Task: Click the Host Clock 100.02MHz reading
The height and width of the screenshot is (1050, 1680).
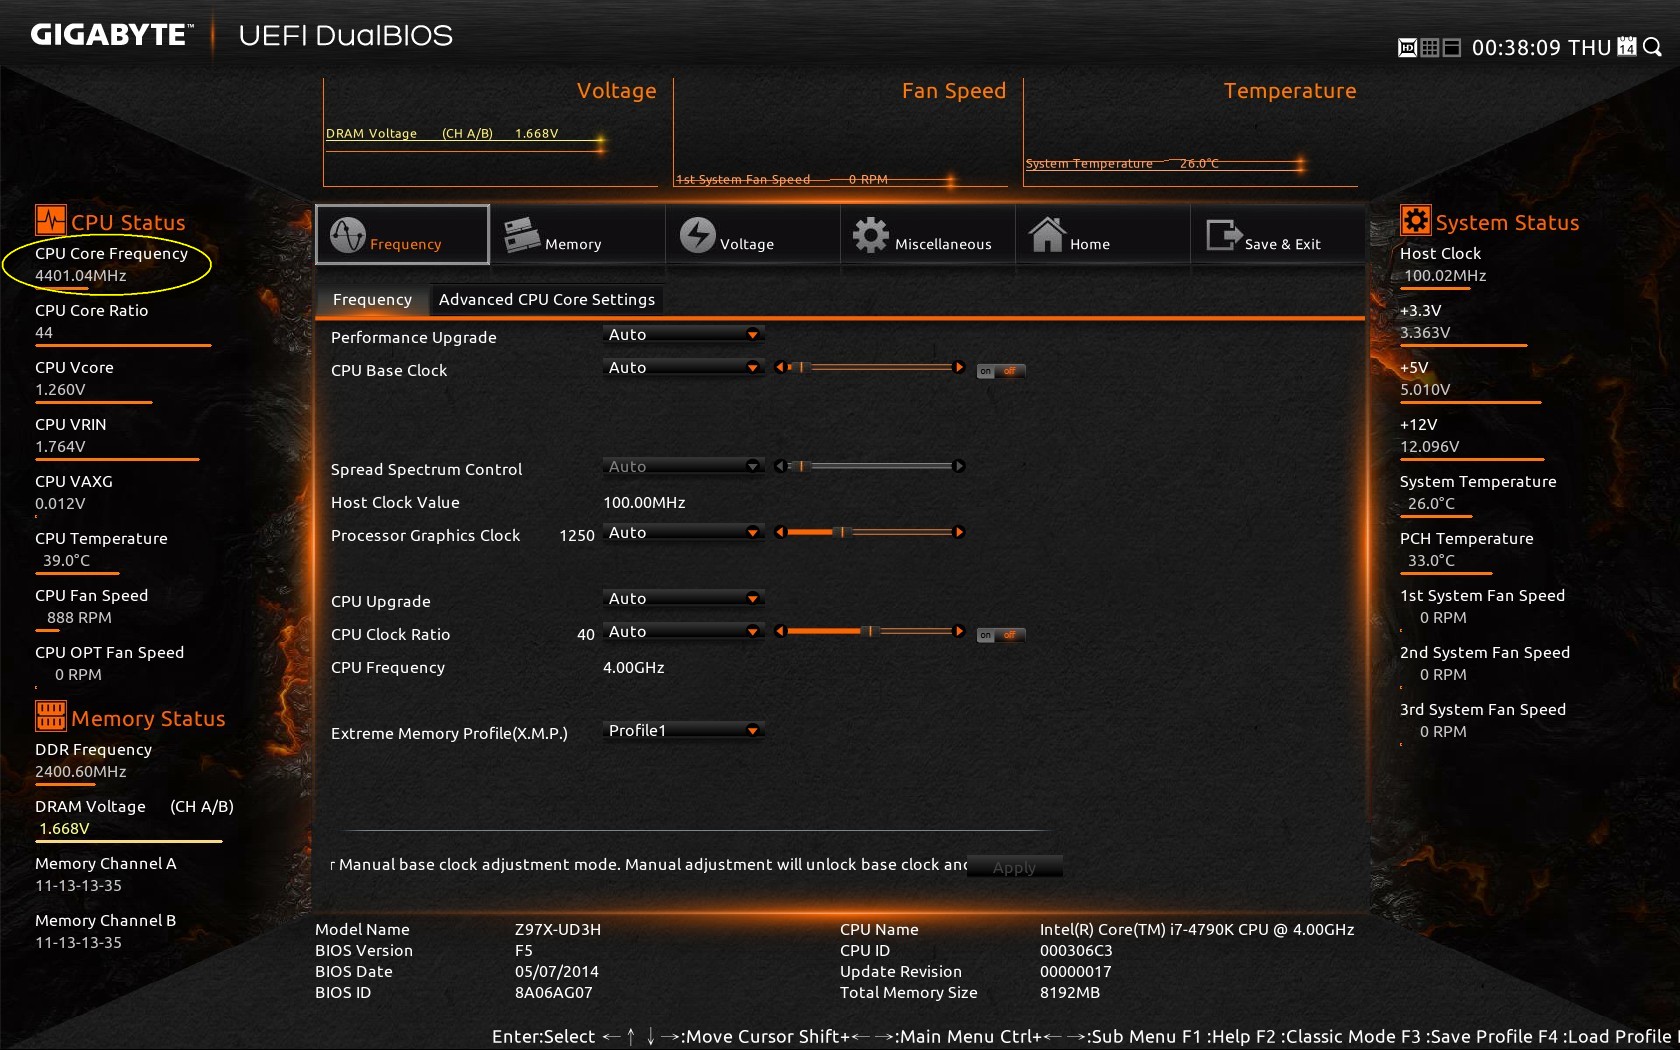Action: pyautogui.click(x=1445, y=275)
